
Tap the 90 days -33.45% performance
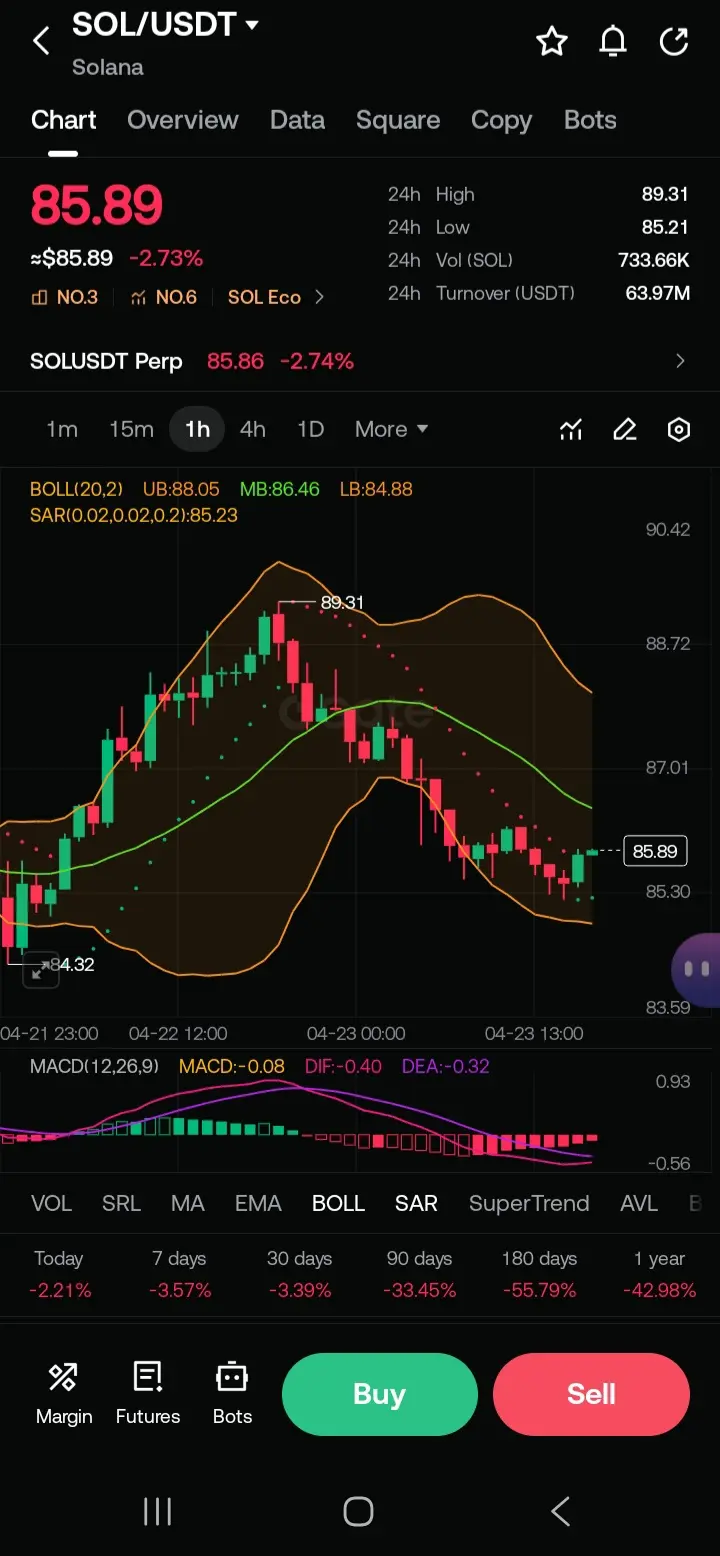point(419,1274)
